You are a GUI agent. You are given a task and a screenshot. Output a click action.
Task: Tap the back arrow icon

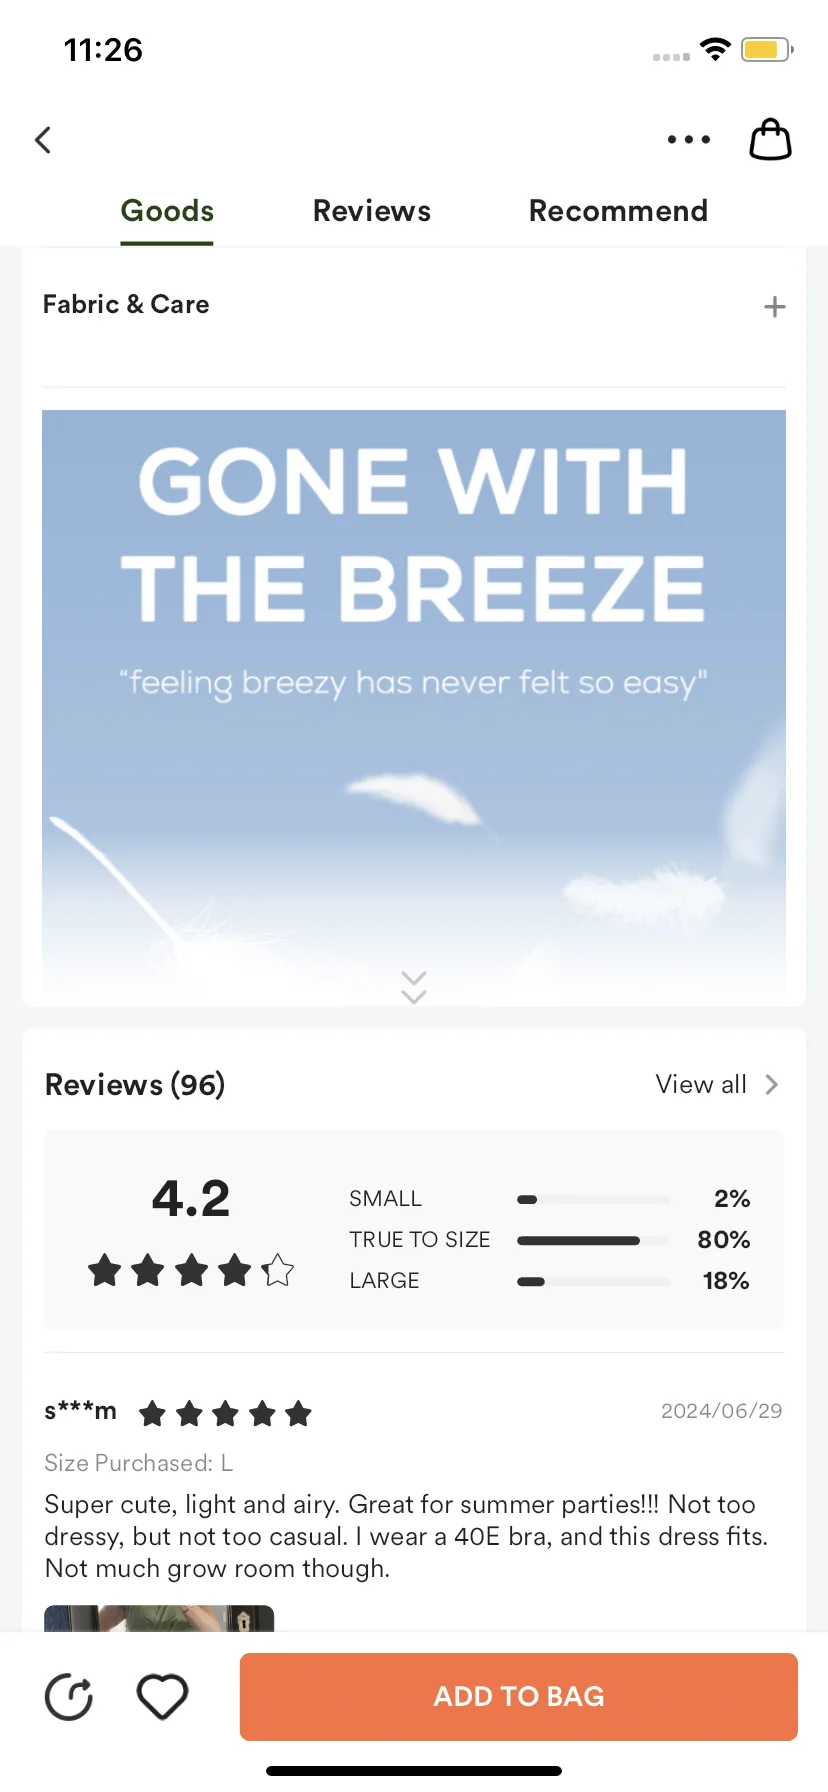tap(43, 140)
